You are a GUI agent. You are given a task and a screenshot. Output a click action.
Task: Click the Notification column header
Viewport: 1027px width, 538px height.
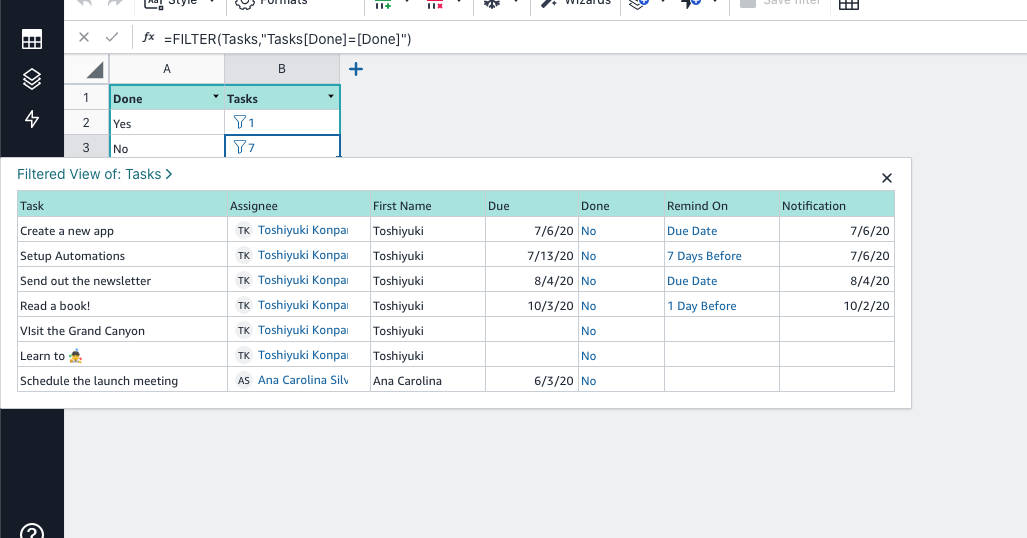click(836, 205)
